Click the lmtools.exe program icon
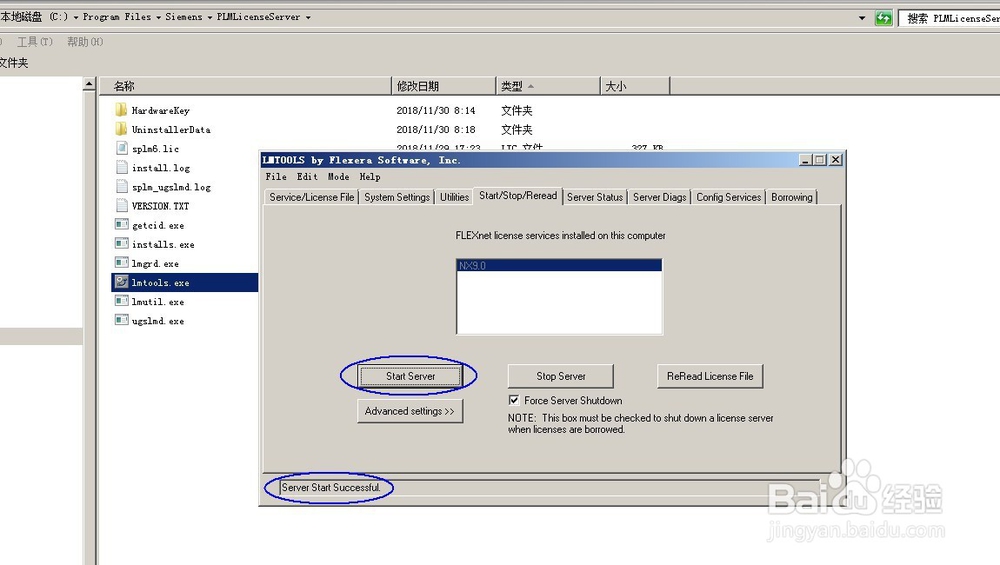 tap(121, 282)
